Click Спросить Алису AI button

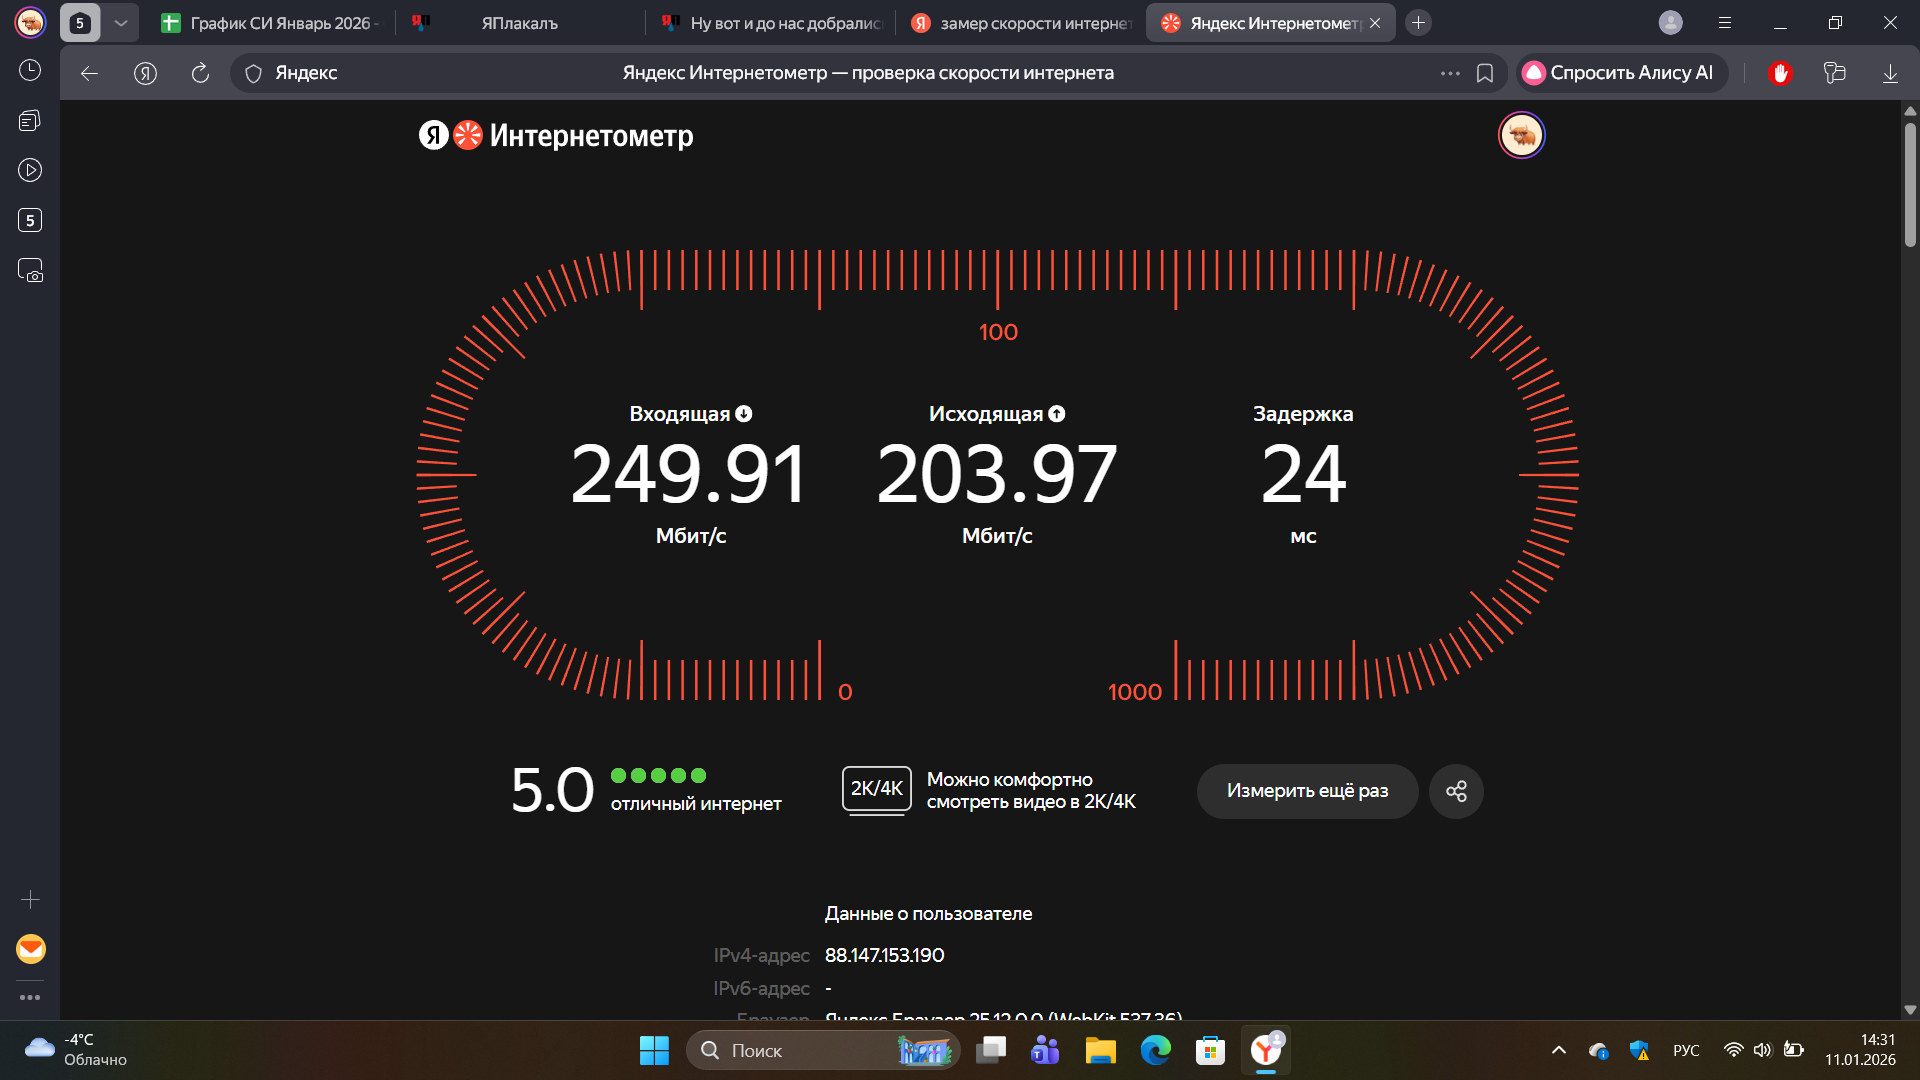point(1622,73)
